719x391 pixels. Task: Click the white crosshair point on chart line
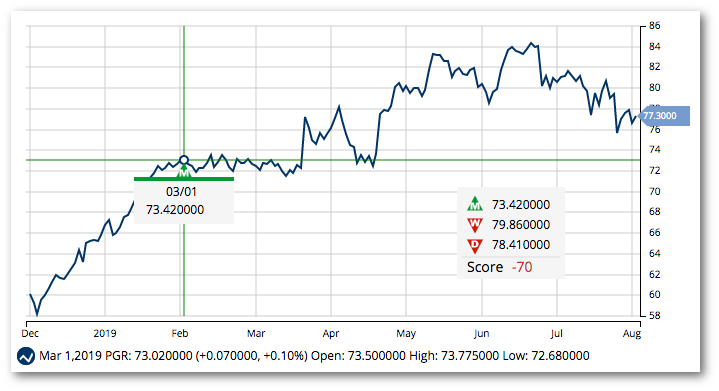click(x=184, y=160)
